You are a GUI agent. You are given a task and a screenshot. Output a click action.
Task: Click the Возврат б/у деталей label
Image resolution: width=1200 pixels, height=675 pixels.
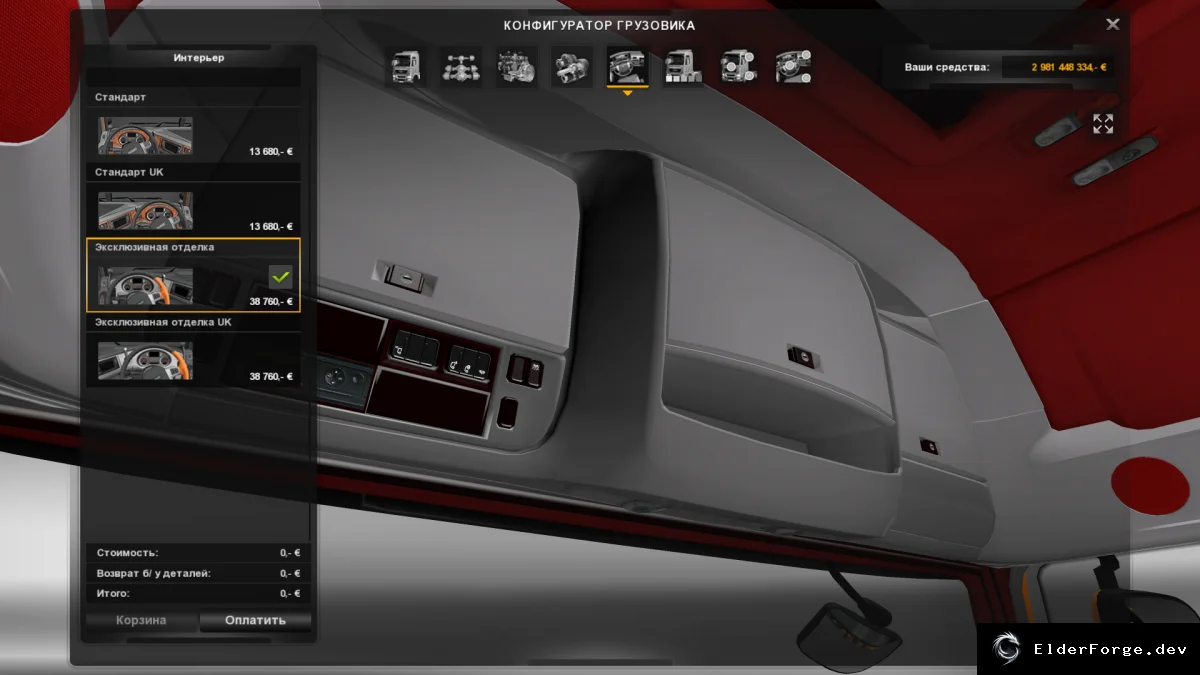coord(154,573)
